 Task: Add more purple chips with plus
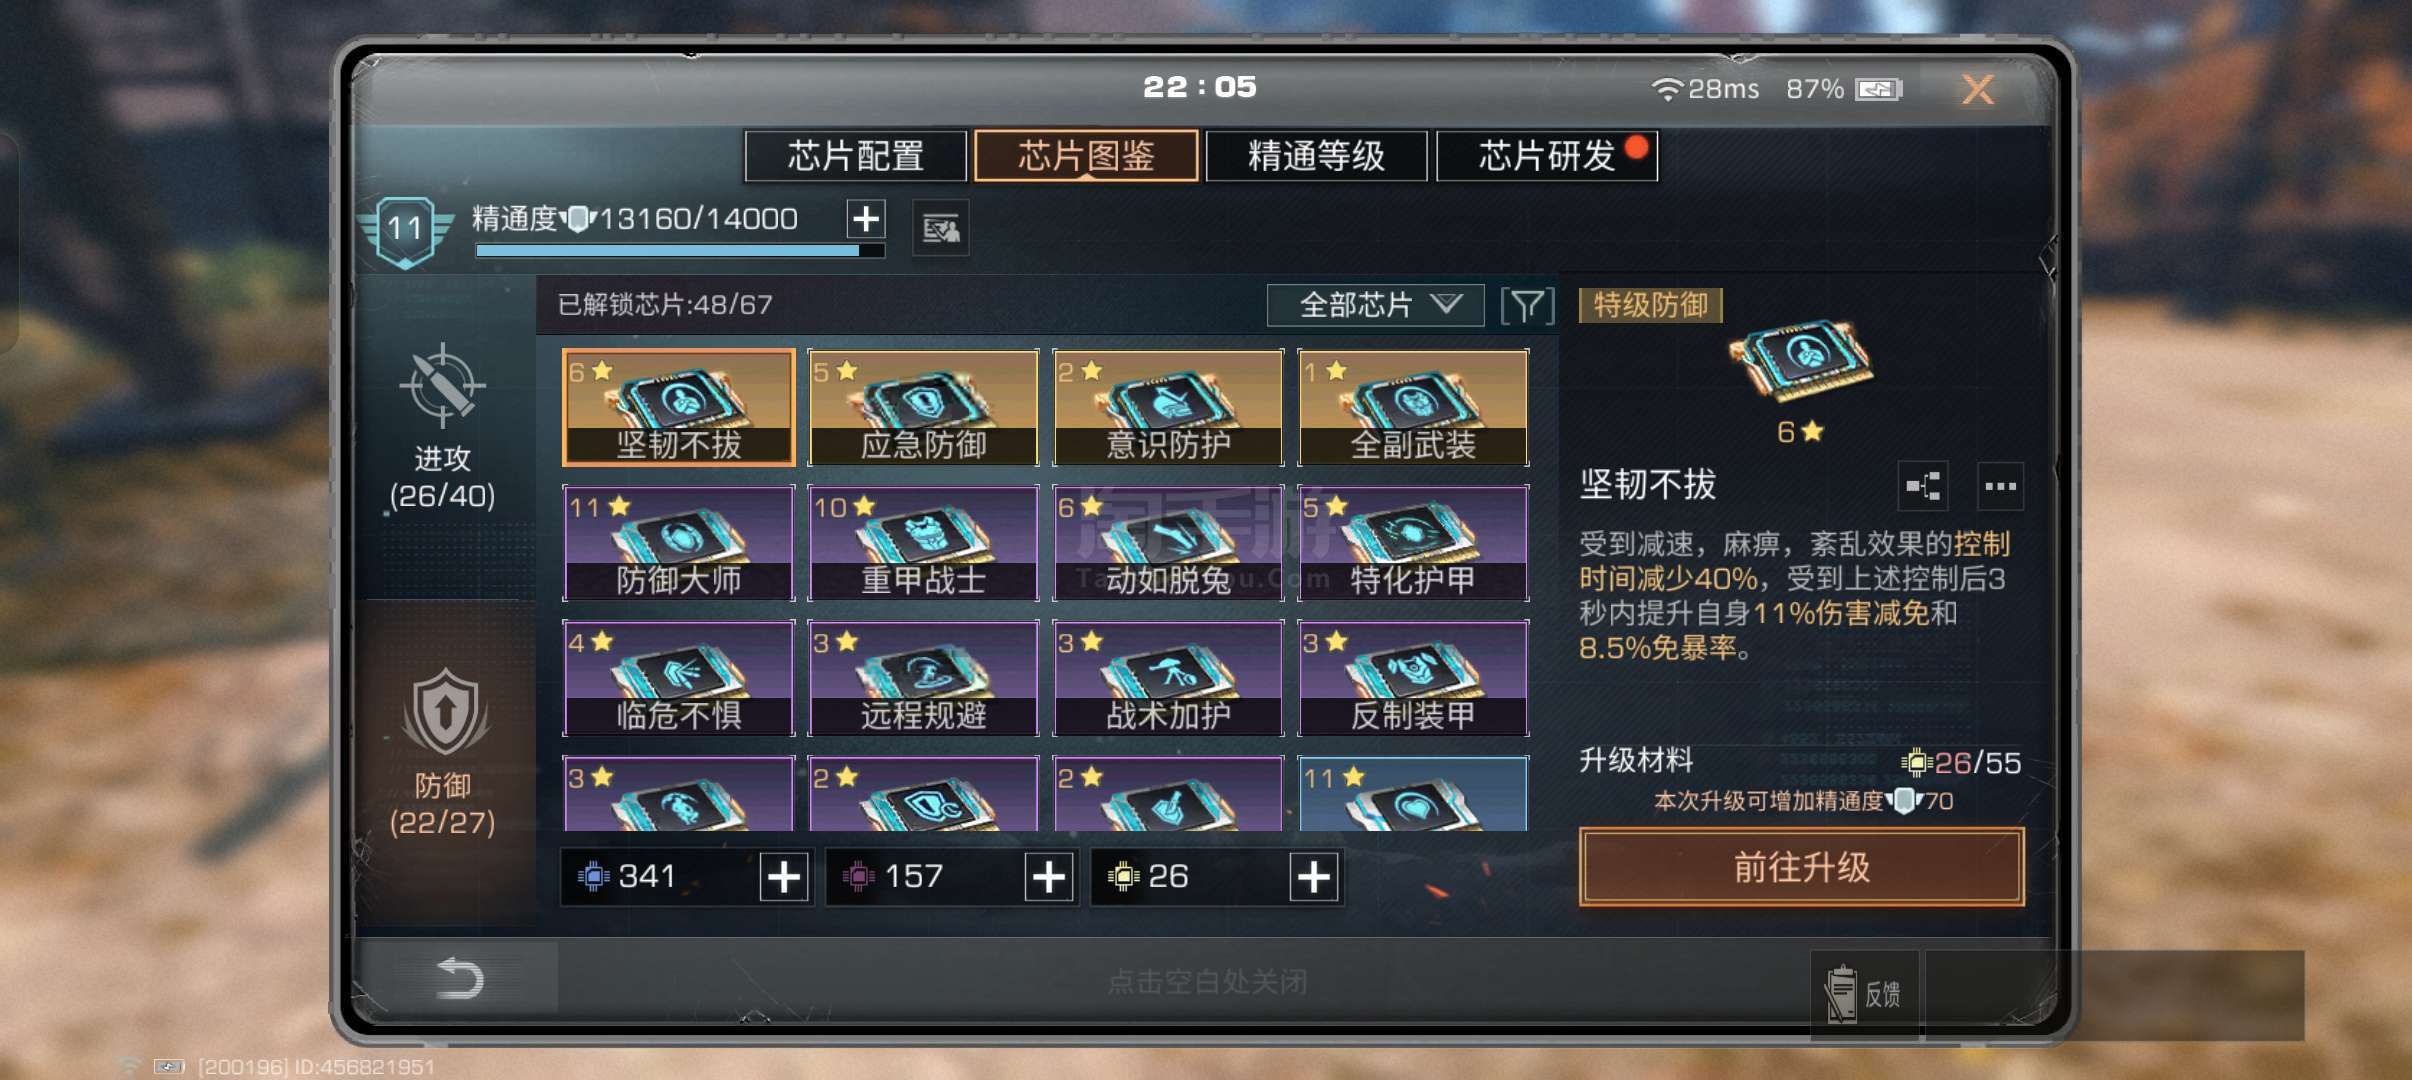coord(1049,877)
